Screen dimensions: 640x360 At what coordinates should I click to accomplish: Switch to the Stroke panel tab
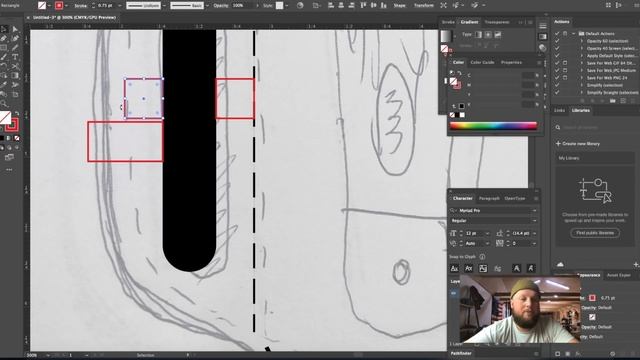(x=448, y=22)
